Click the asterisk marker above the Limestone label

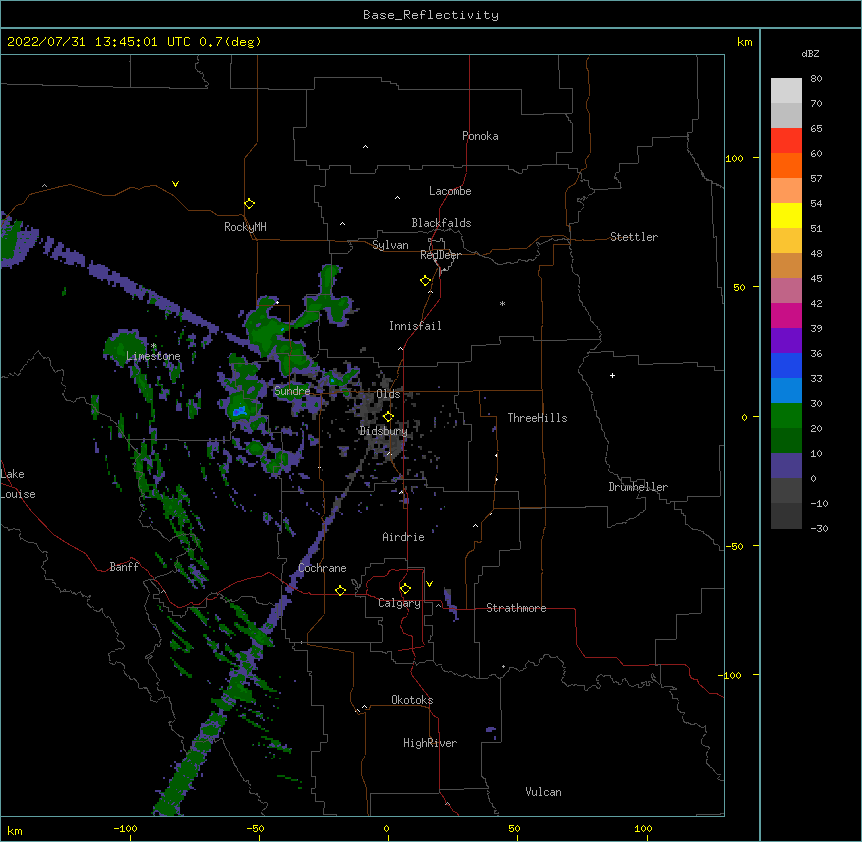point(154,346)
